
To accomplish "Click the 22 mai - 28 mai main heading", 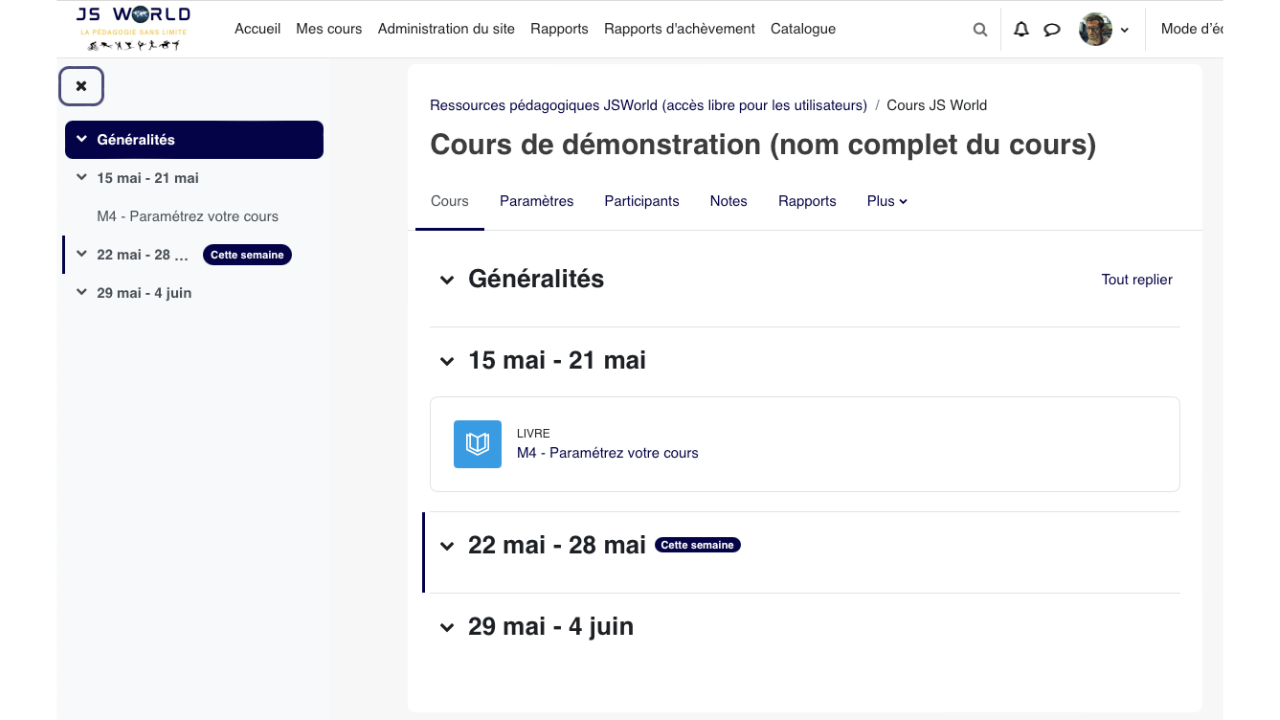I will point(557,545).
